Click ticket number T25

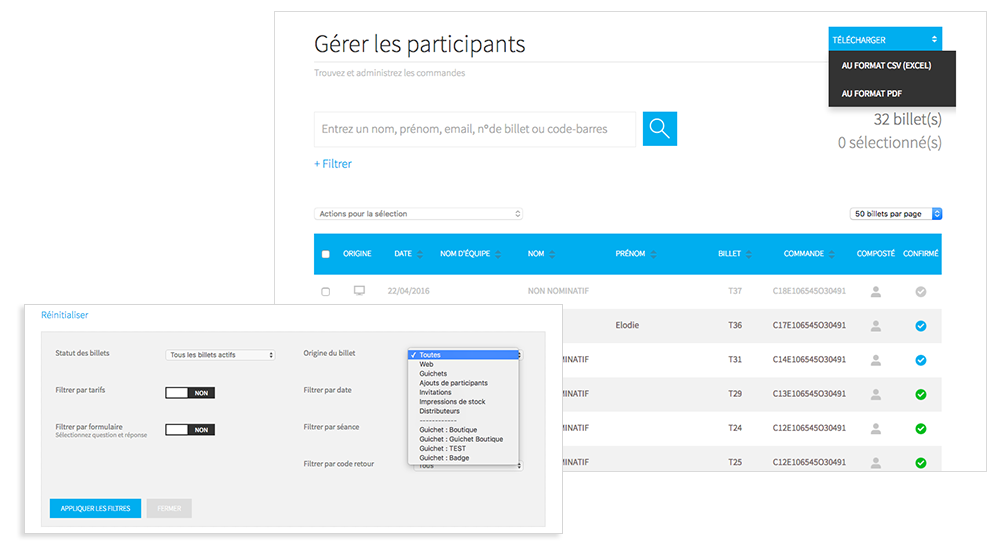tap(735, 463)
